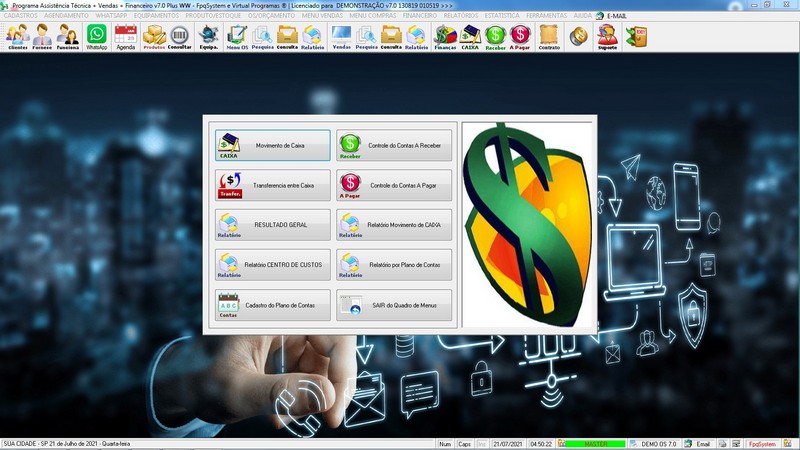Click the RESULTADO GERAL button
The height and width of the screenshot is (450, 800).
click(272, 225)
